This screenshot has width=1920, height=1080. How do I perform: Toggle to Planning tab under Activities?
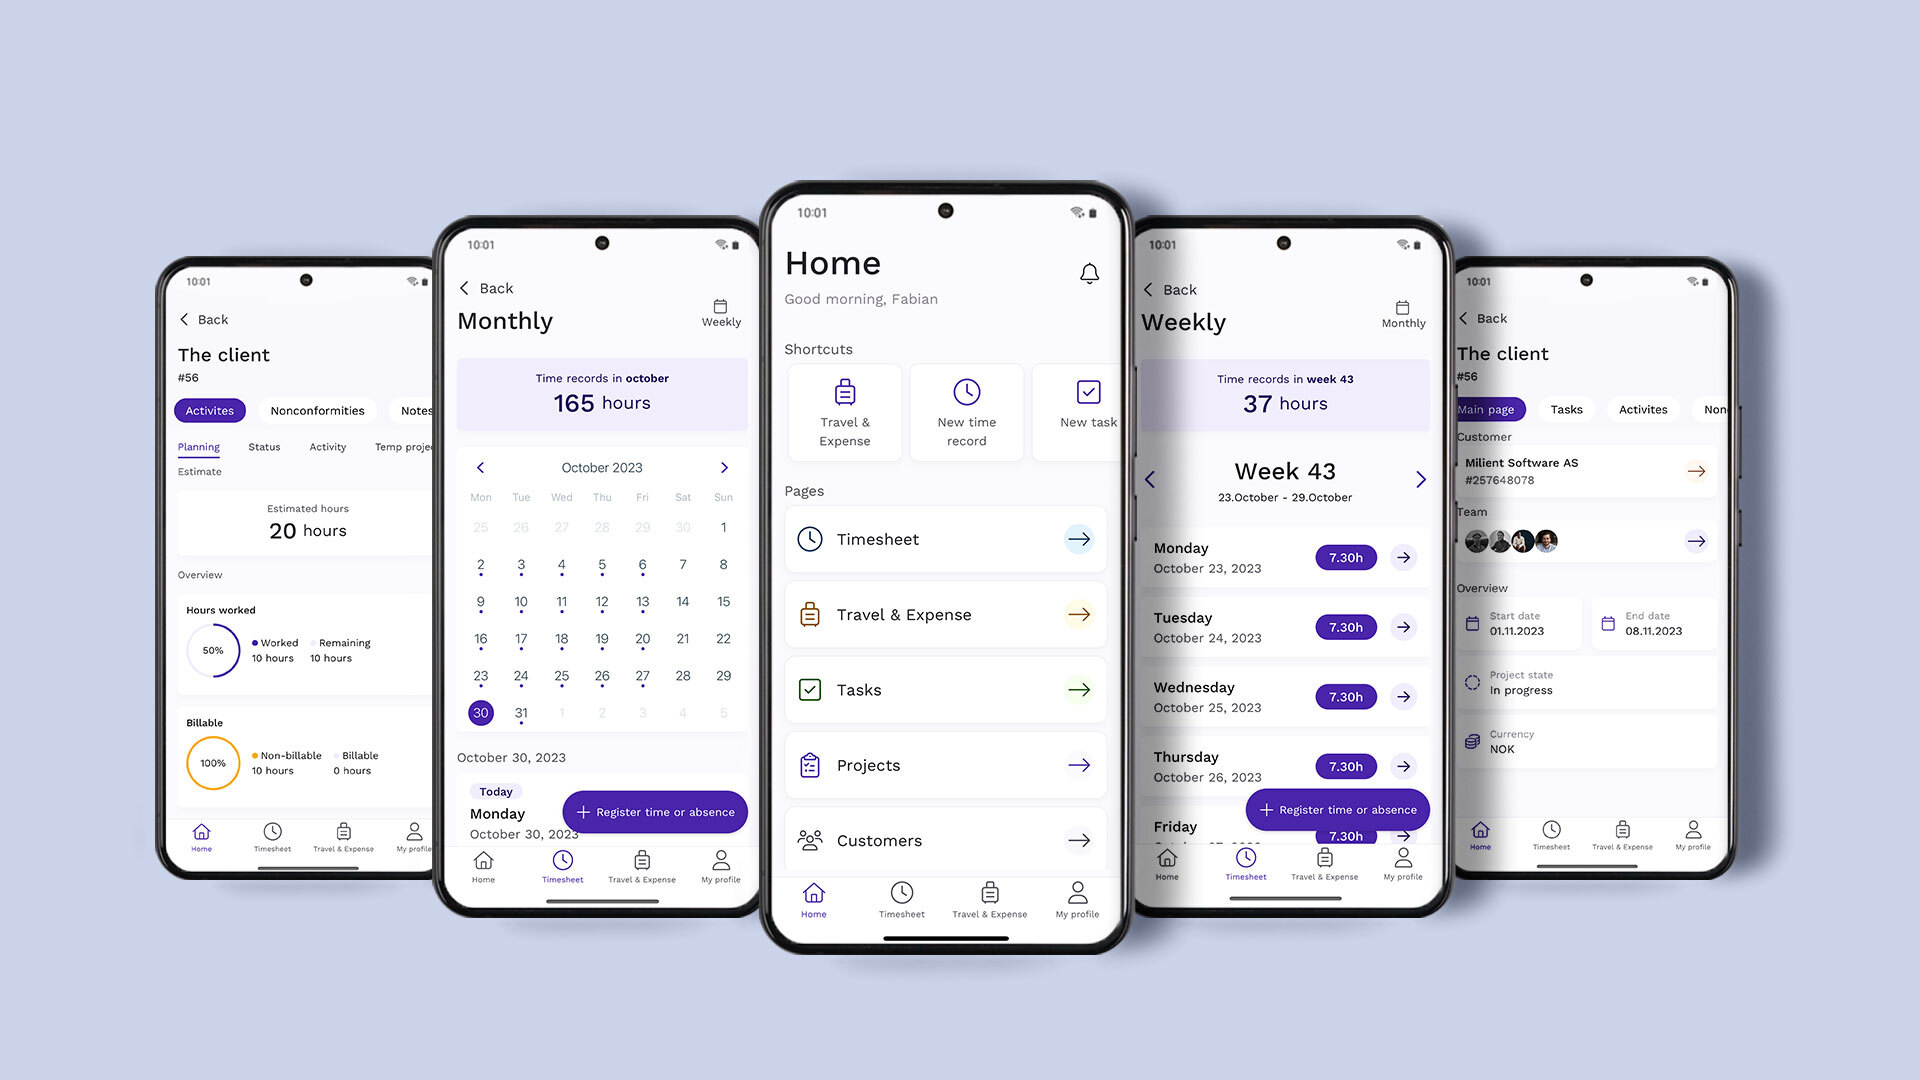pyautogui.click(x=199, y=446)
